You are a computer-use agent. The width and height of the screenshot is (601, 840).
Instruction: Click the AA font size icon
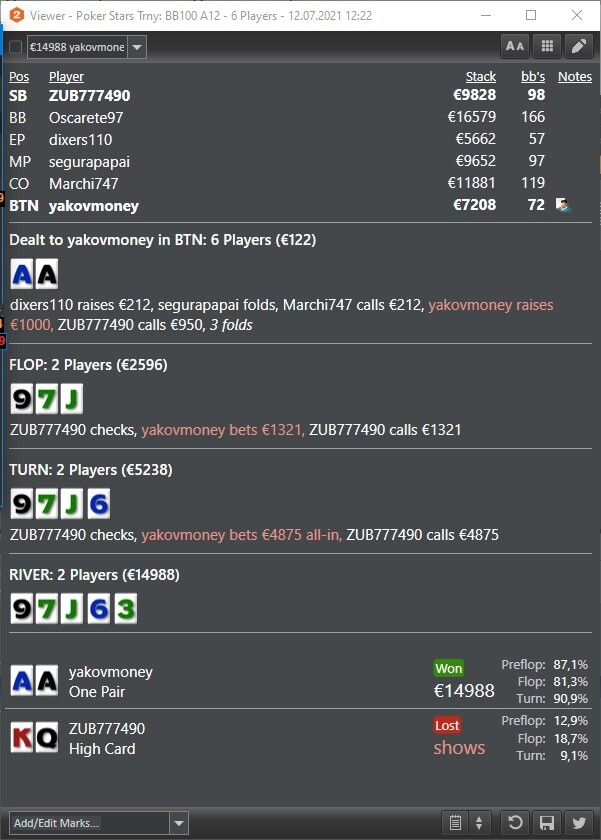pos(515,47)
